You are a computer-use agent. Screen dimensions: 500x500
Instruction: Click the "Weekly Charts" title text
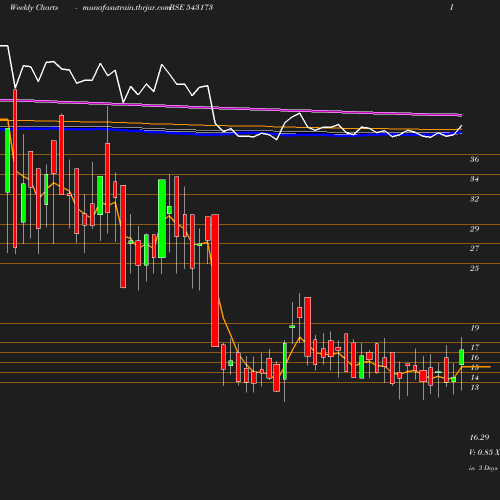(34, 7)
